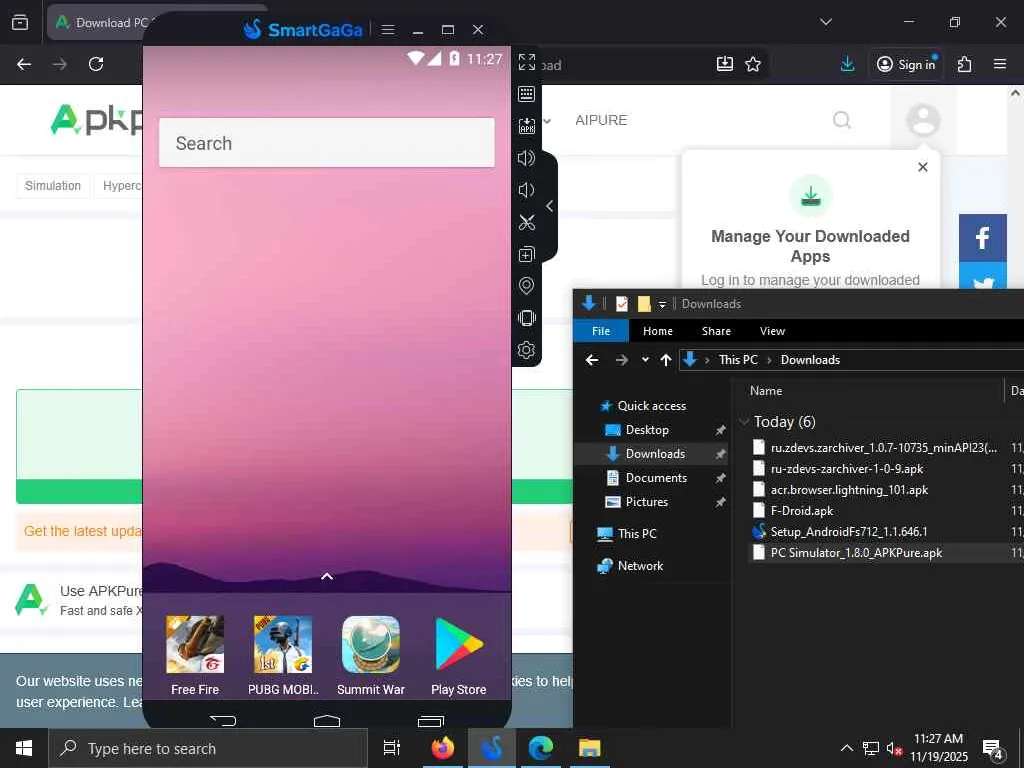Viewport: 1024px width, 768px height.
Task: Open the SmartGaGa hamburger menu
Action: (x=388, y=29)
